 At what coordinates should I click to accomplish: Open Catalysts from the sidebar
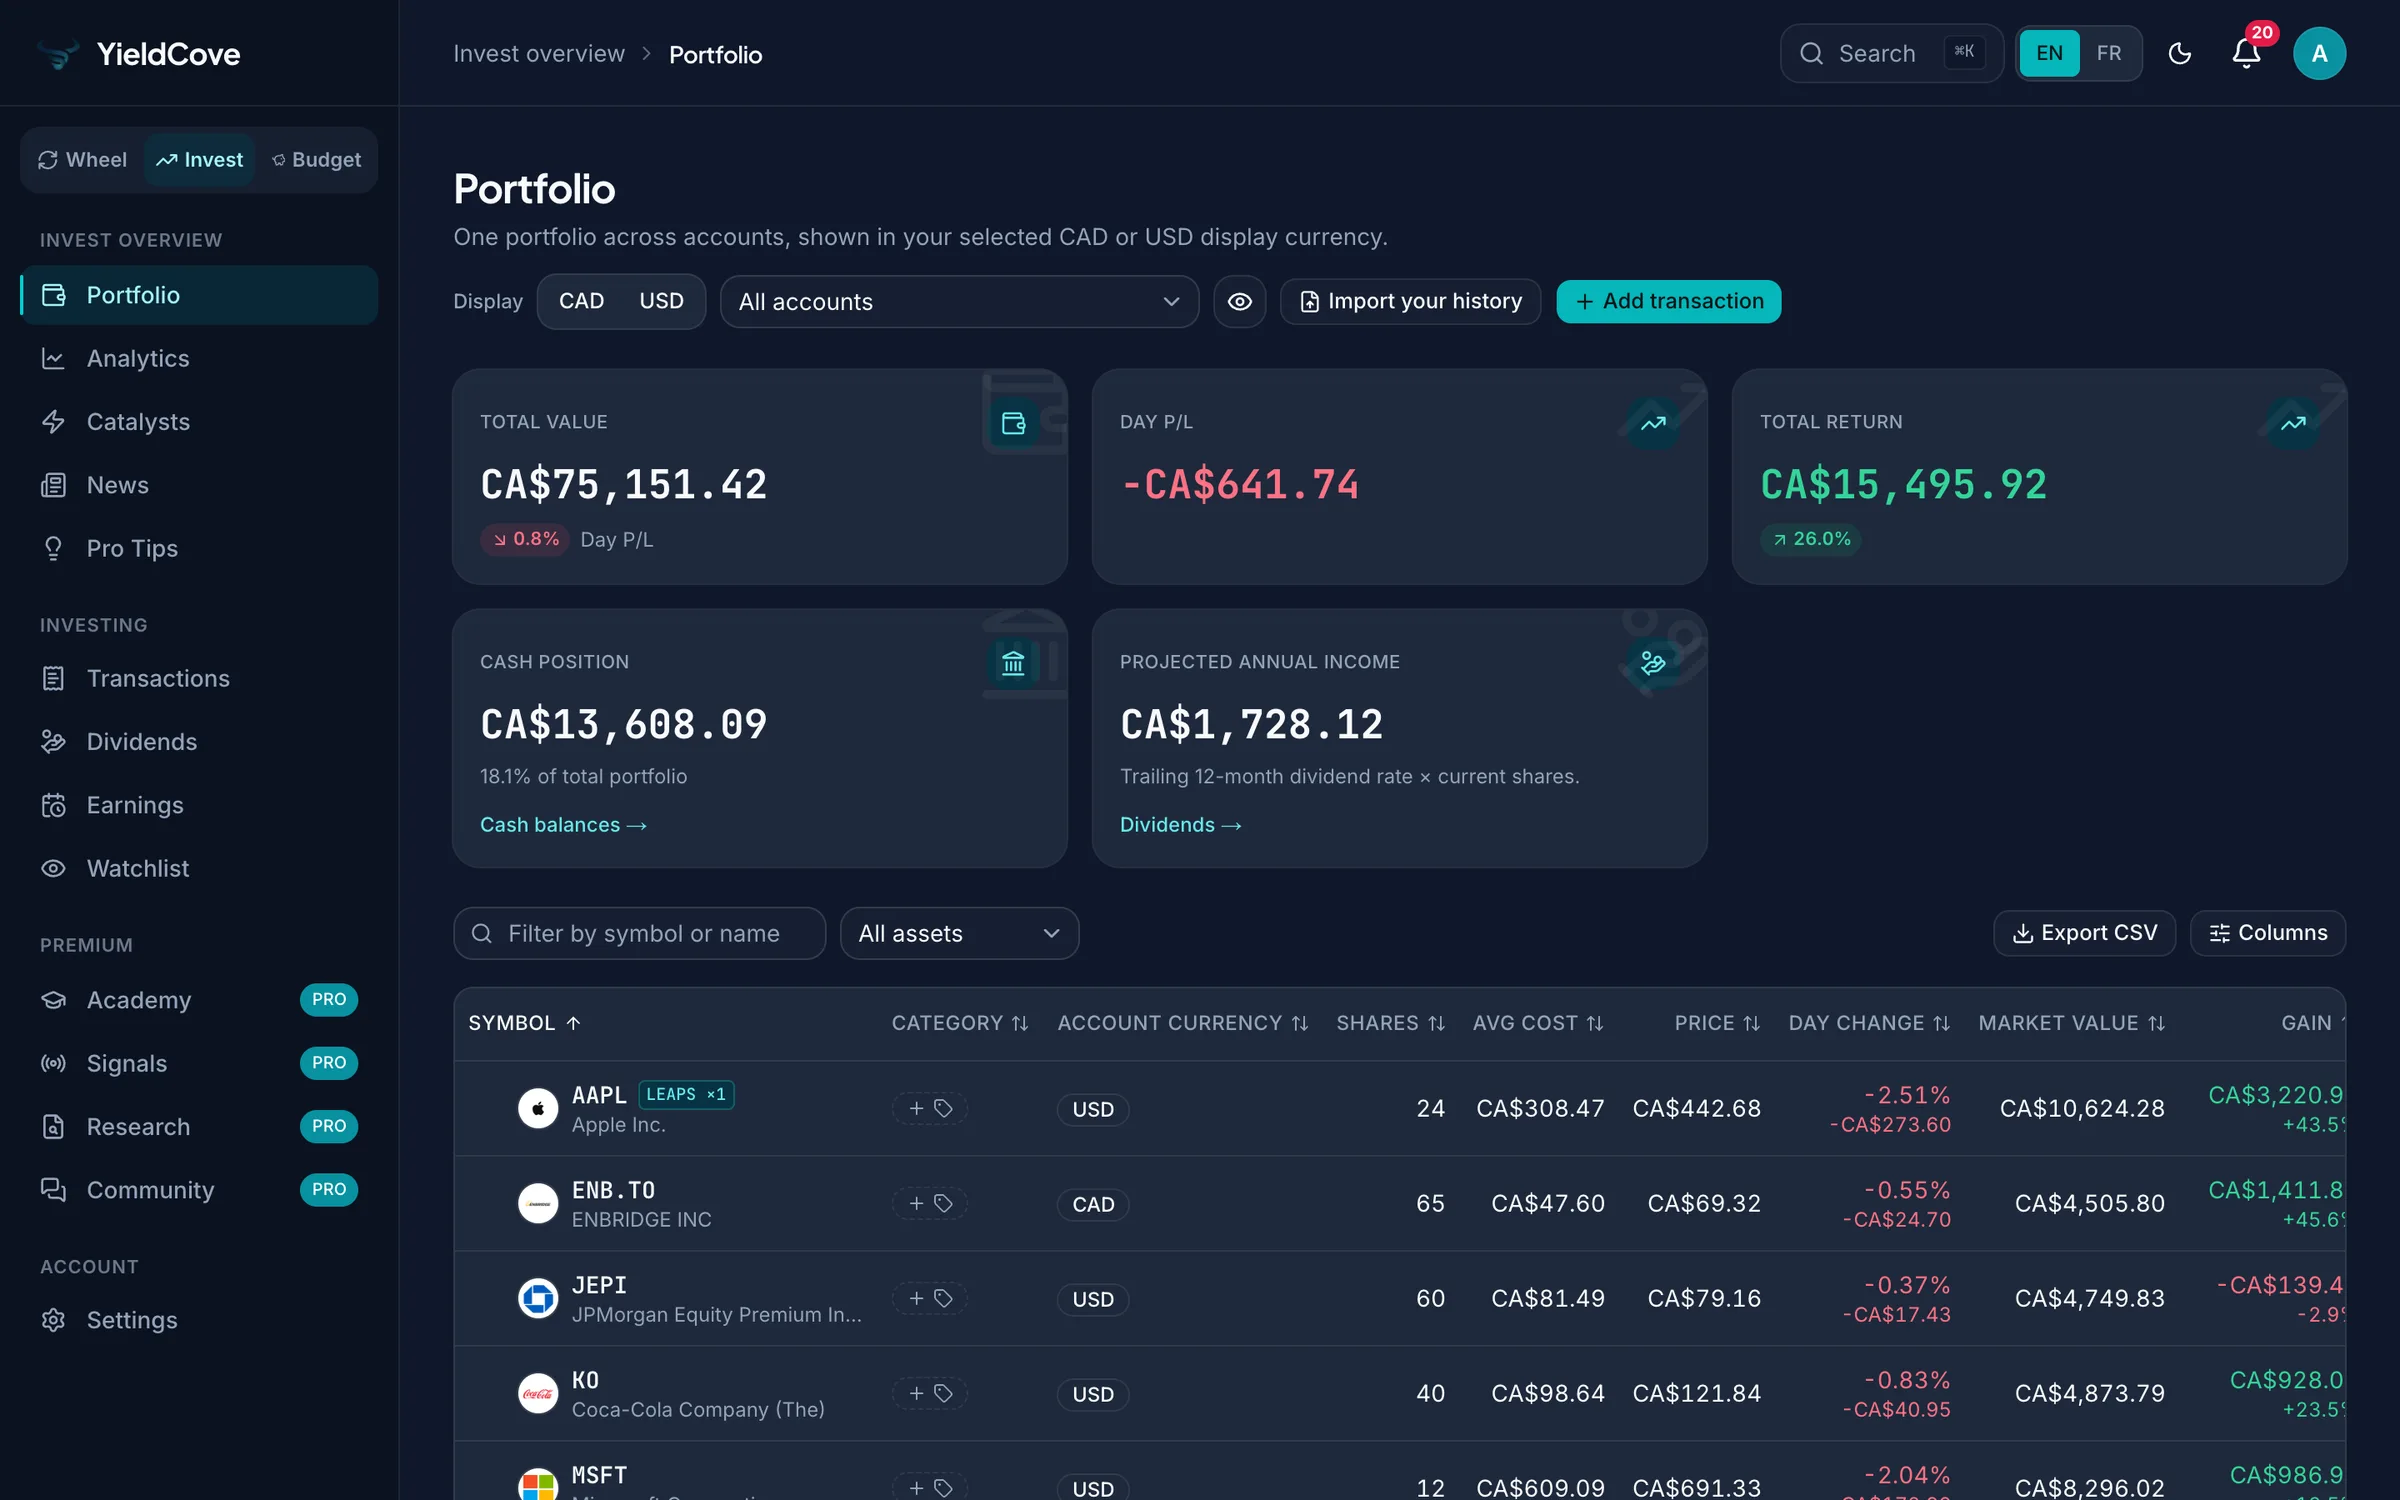(199, 421)
